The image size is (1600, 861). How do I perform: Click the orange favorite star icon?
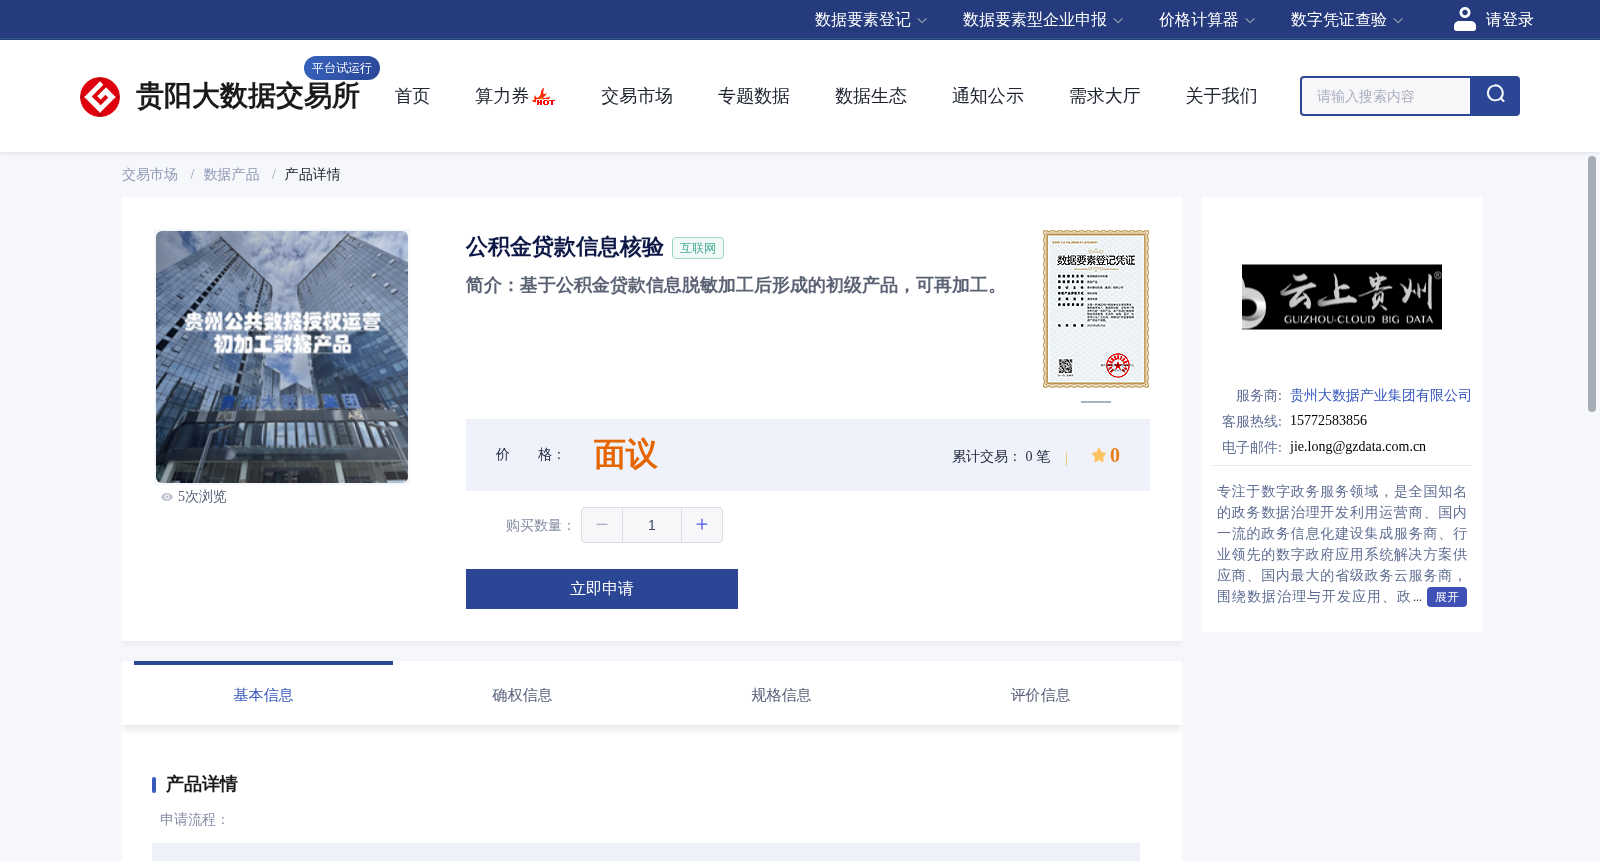(x=1099, y=455)
